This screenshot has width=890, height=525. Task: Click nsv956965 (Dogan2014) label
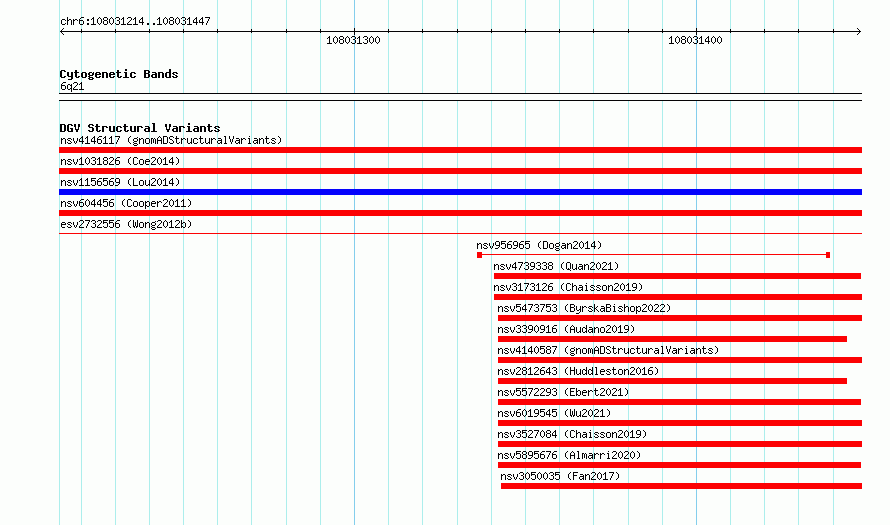click(539, 245)
